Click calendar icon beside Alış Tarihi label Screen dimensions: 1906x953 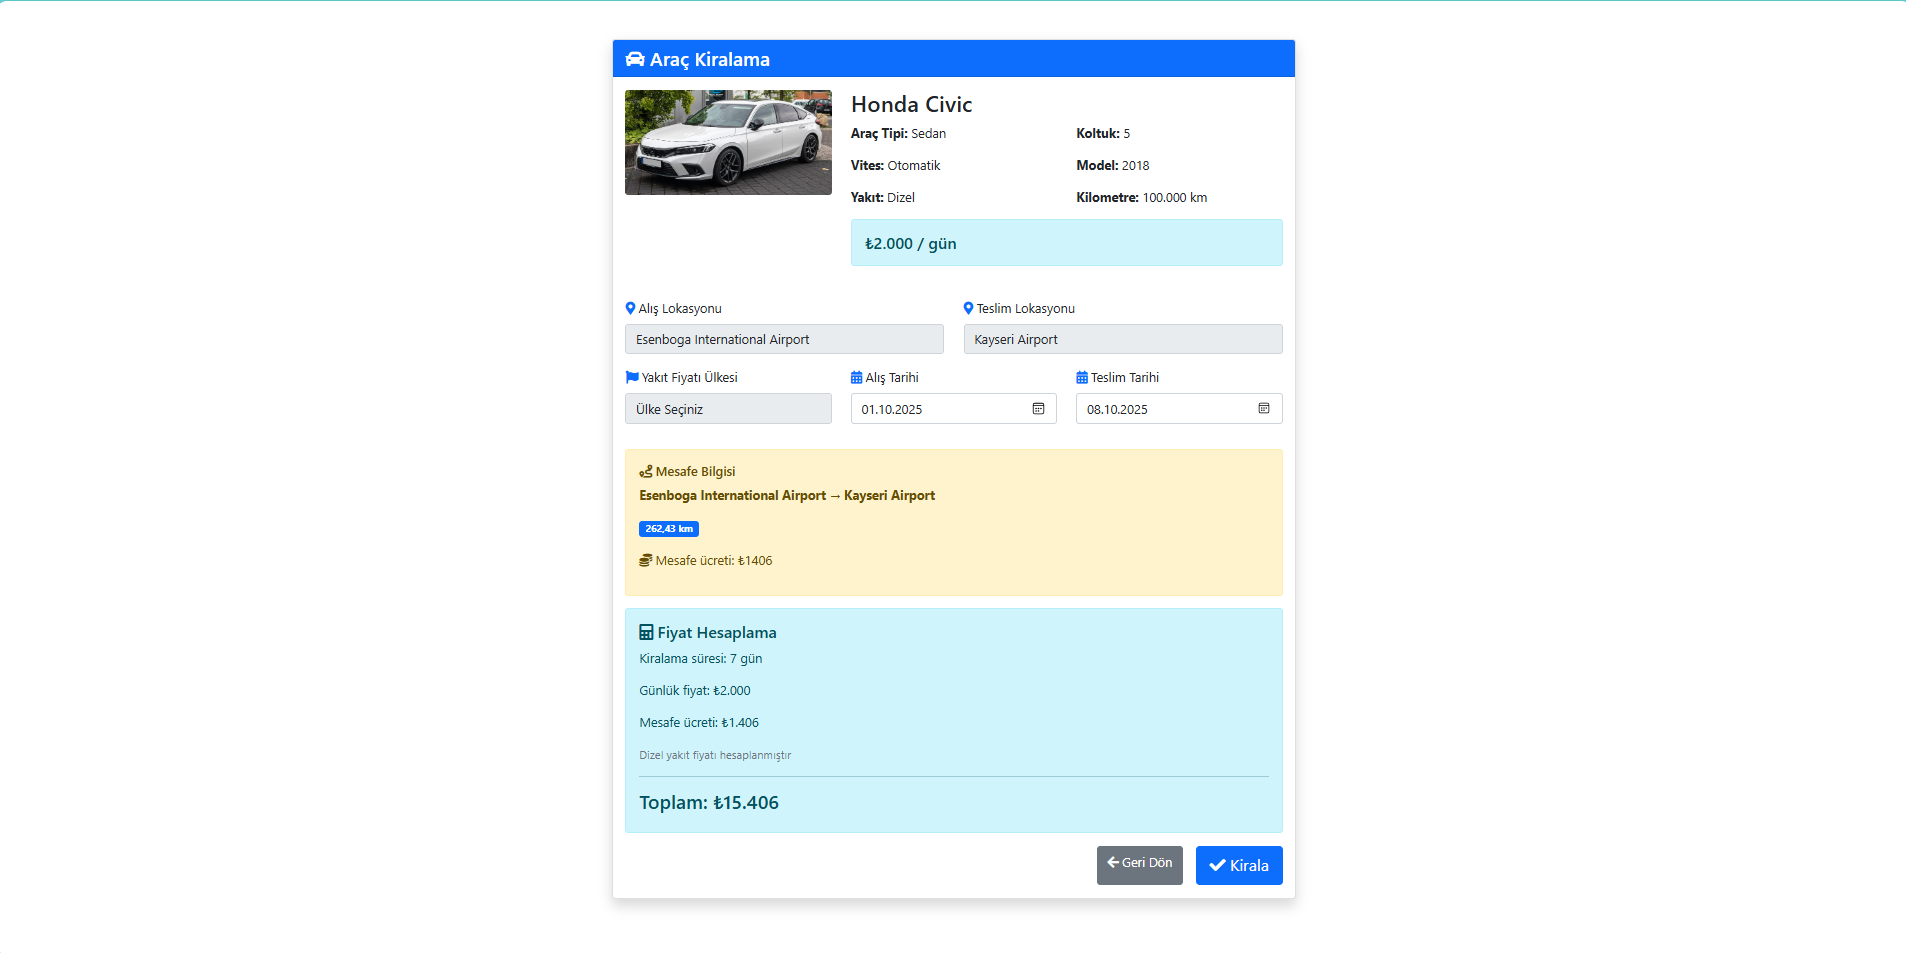(856, 377)
